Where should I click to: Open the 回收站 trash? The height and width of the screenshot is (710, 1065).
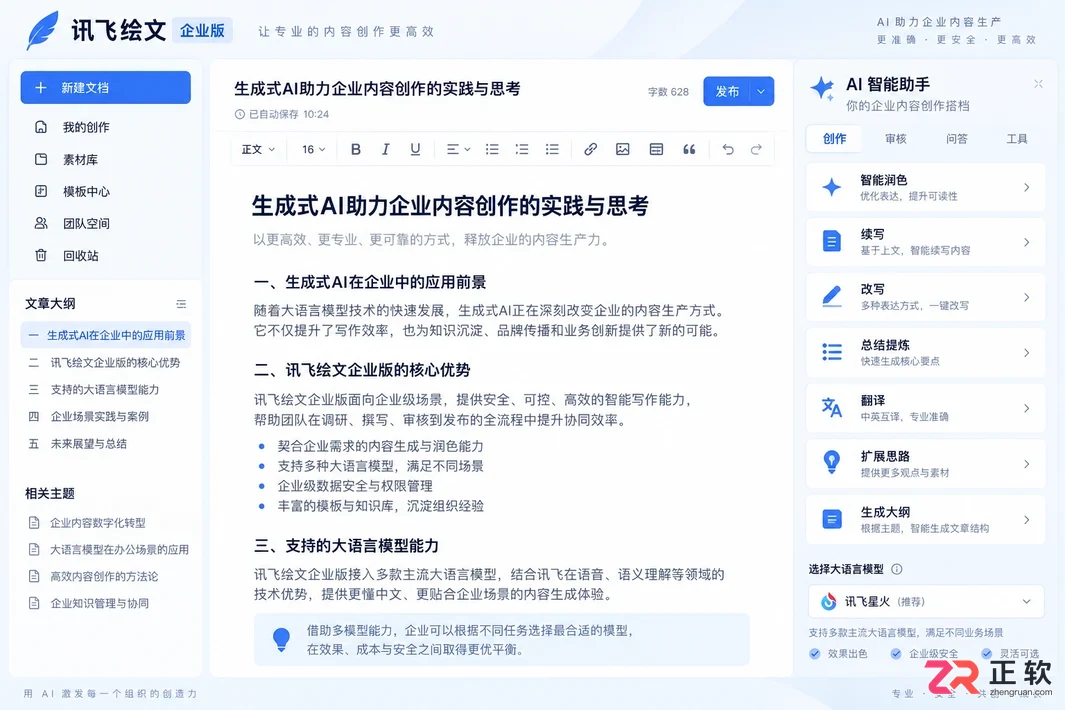pyautogui.click(x=80, y=255)
